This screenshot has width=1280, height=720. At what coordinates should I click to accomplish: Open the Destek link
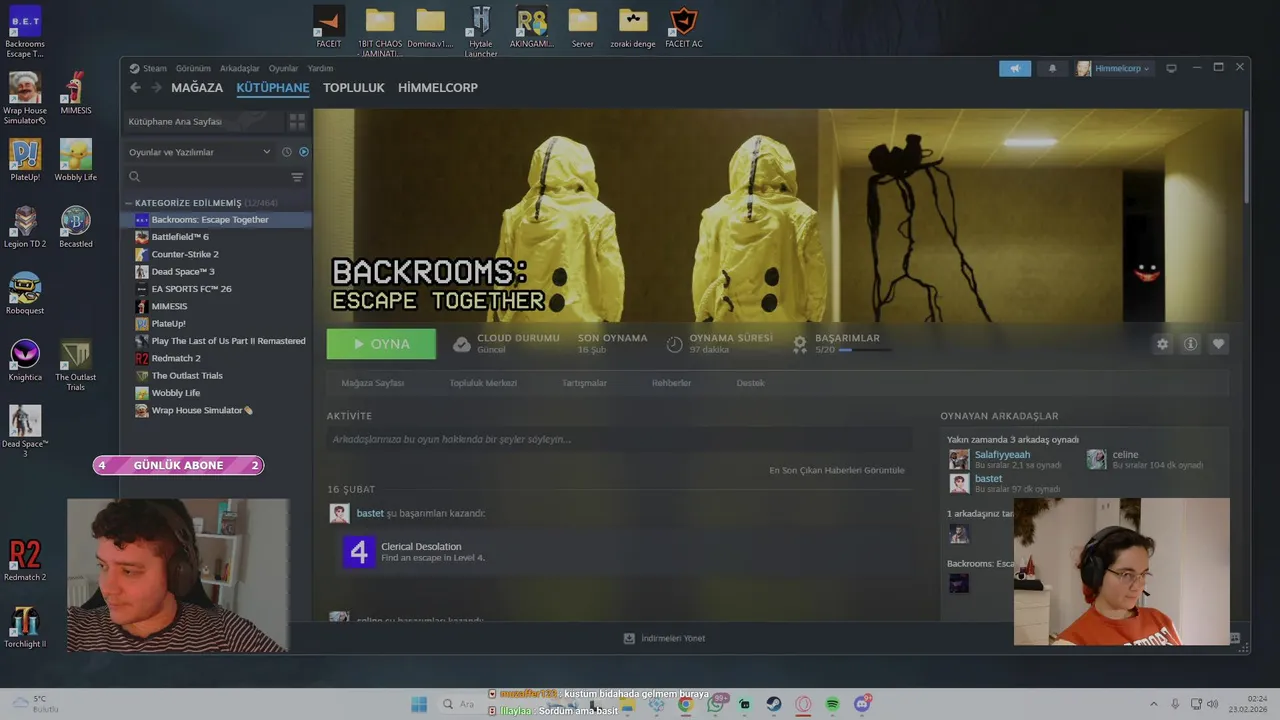pyautogui.click(x=750, y=383)
